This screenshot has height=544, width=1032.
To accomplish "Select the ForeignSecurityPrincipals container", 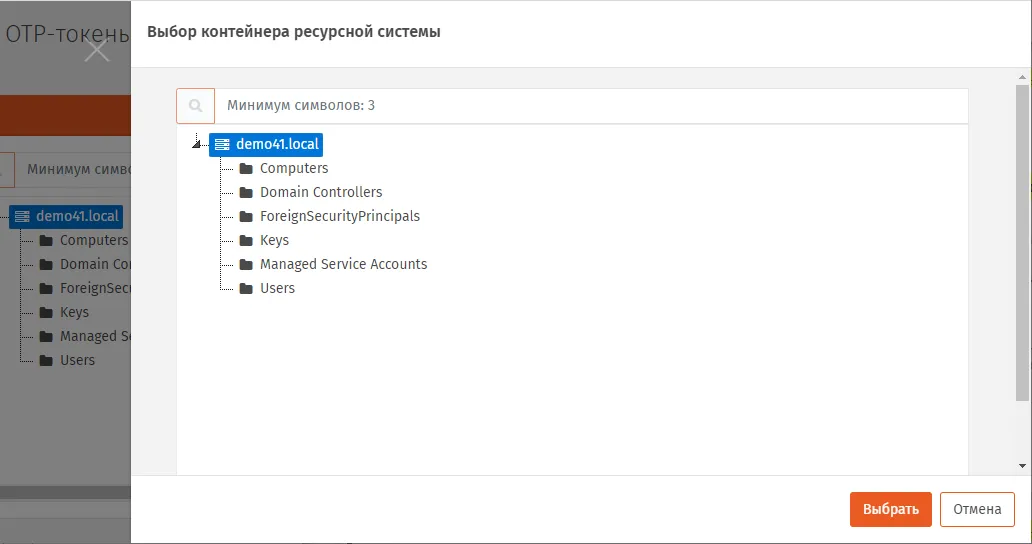I will (340, 216).
